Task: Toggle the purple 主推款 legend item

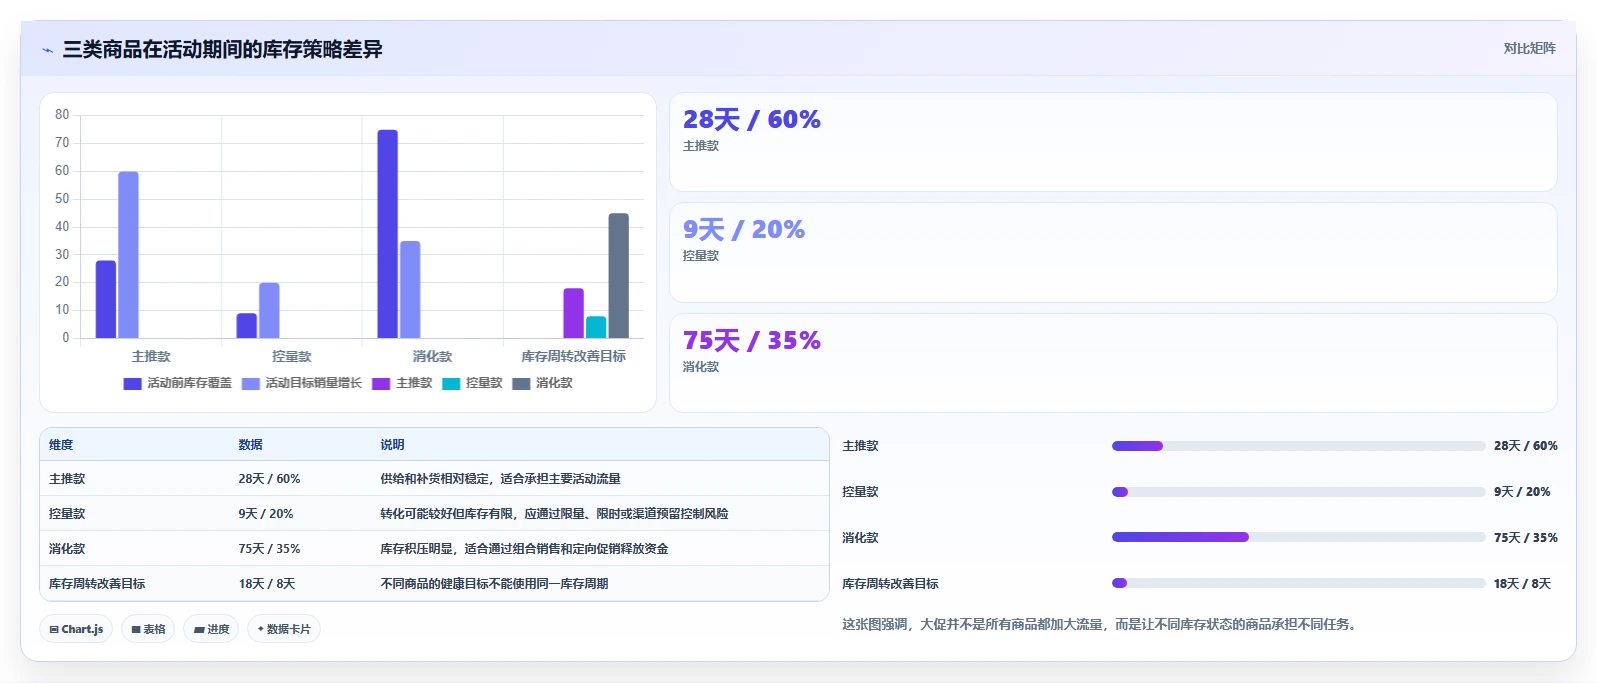Action: coord(402,383)
